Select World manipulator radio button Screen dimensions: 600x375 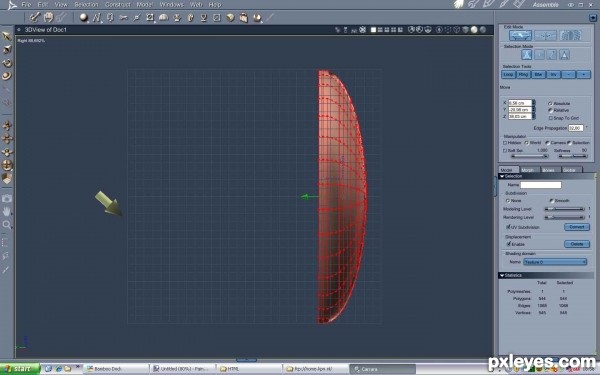coord(527,143)
